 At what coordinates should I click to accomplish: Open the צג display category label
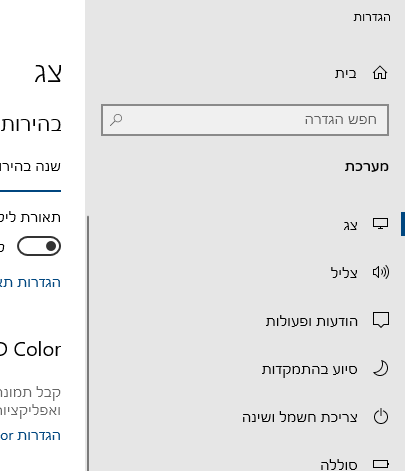[x=350, y=226]
